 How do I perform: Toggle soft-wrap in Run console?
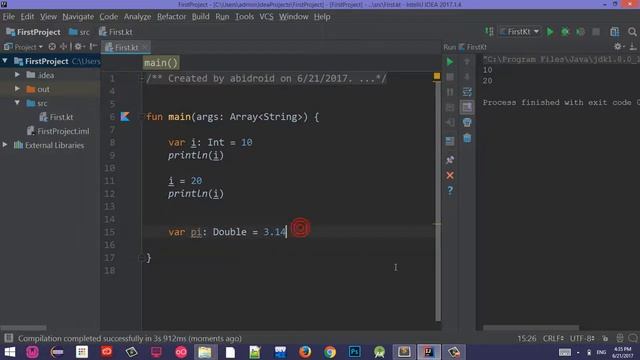point(467,92)
